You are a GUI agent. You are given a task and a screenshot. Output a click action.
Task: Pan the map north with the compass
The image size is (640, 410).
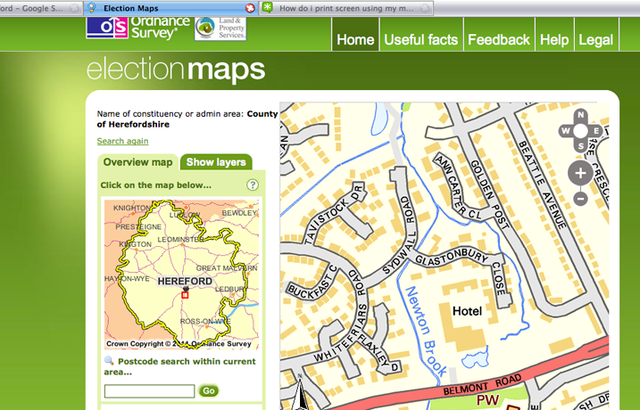coord(580,117)
